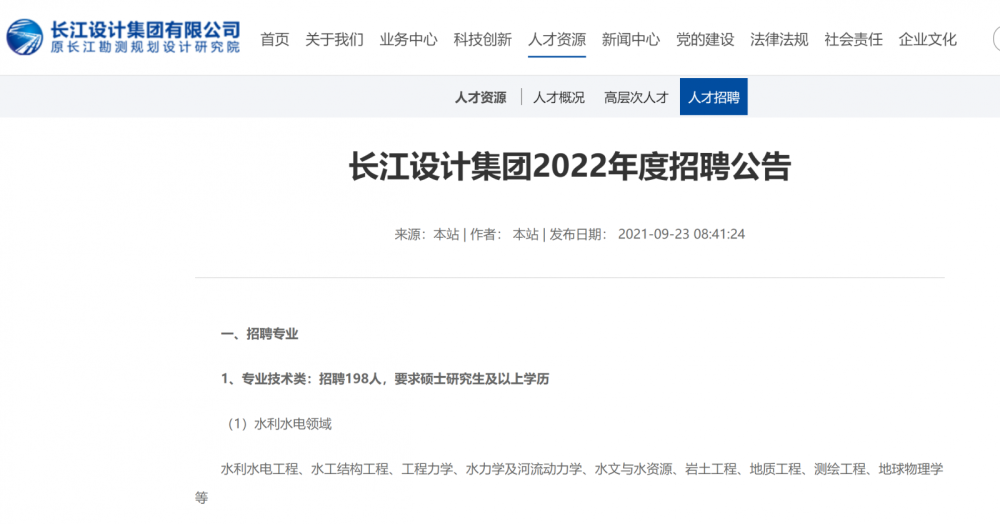The image size is (1000, 524).
Task: Click the subheading （1）水利水电领域
Action: tap(276, 424)
